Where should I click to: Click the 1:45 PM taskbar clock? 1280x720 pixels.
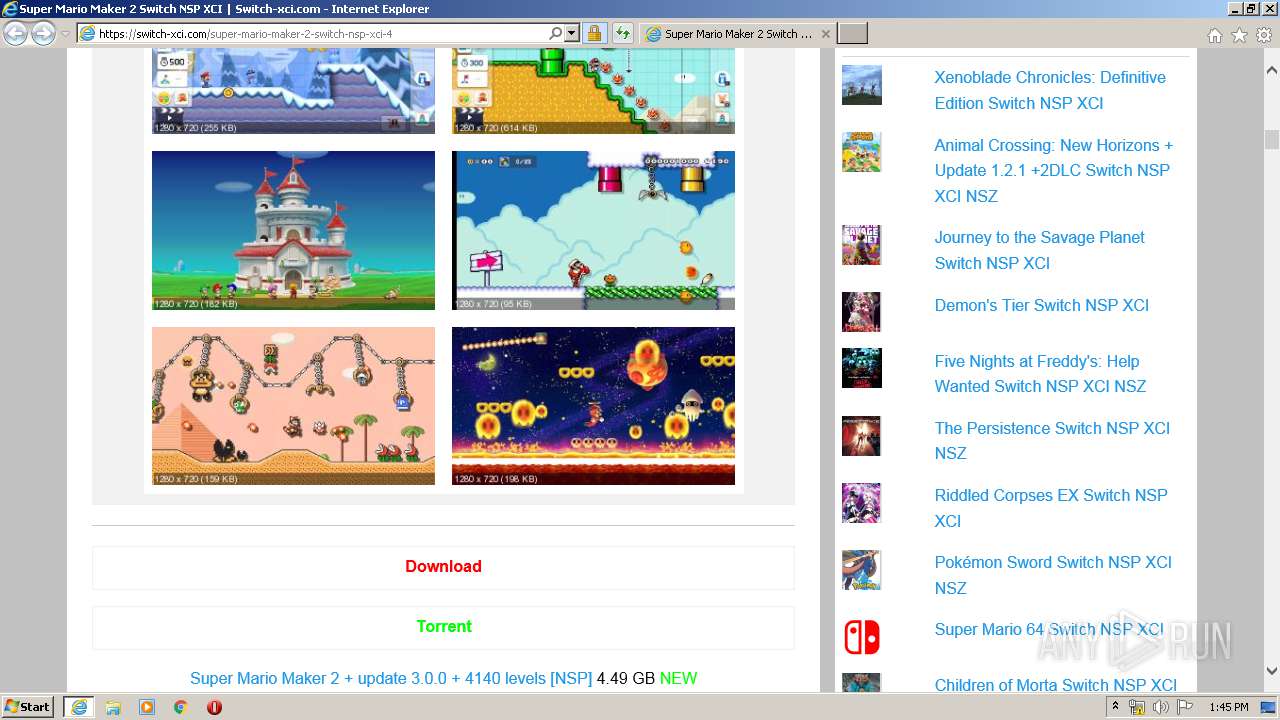point(1229,707)
